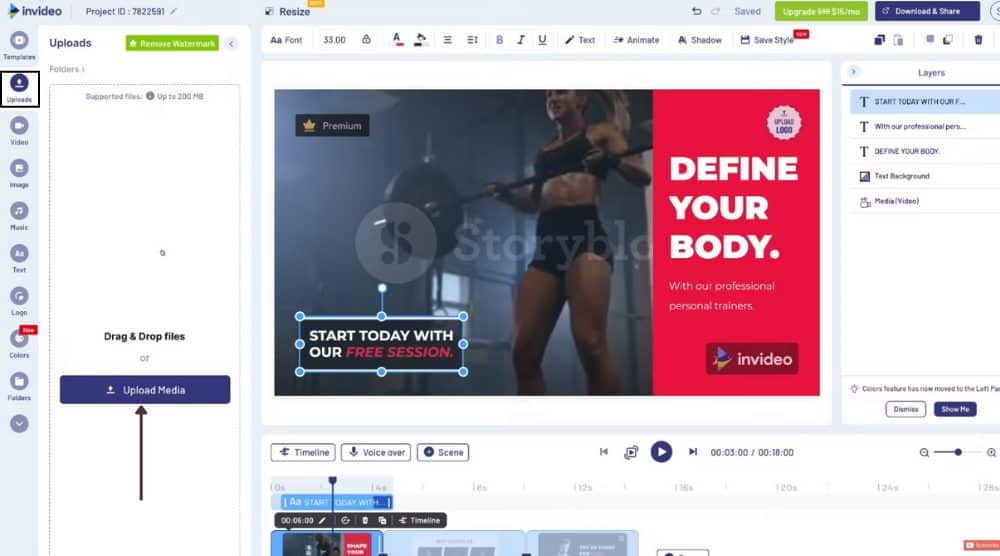The height and width of the screenshot is (556, 1000).
Task: Select the 'START TODAY WITH OUR F...' layer
Action: pos(925,101)
